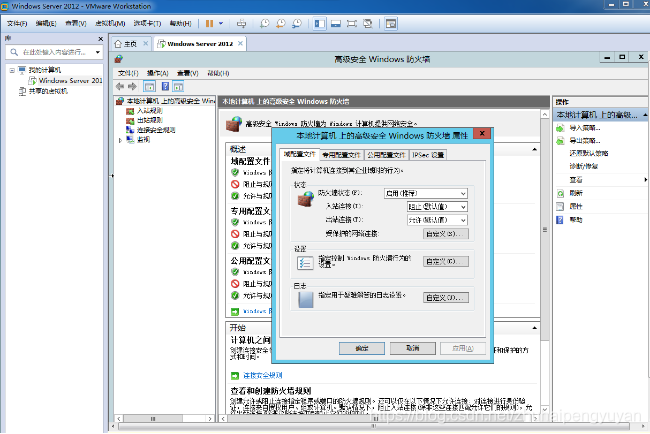
Task: Switch to IPSec 设置 tab
Action: coord(428,155)
